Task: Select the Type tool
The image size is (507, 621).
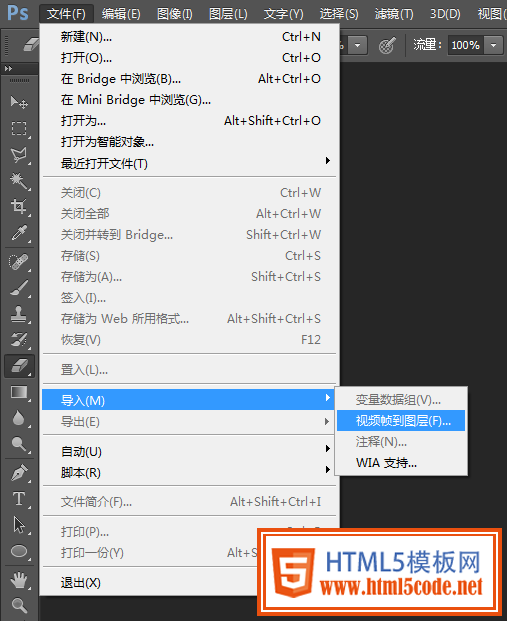Action: click(x=19, y=499)
